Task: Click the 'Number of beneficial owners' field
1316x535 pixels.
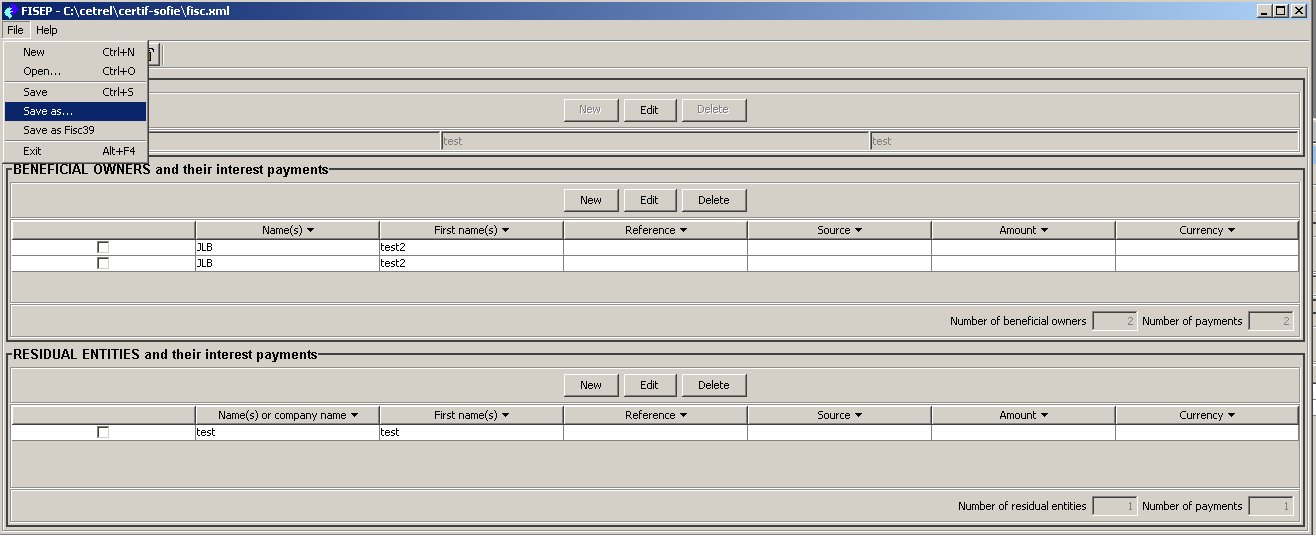Action: [1114, 321]
